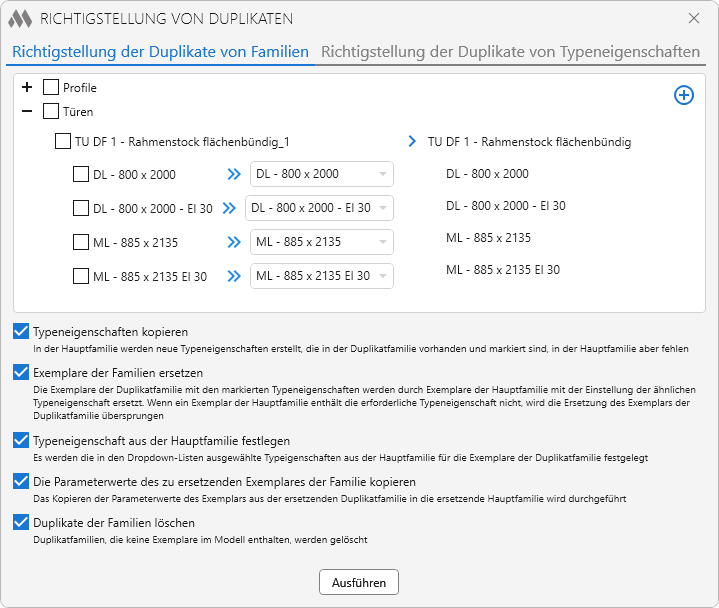
Task: Disable Typeneigenschaften kopieren option
Action: tap(21, 332)
